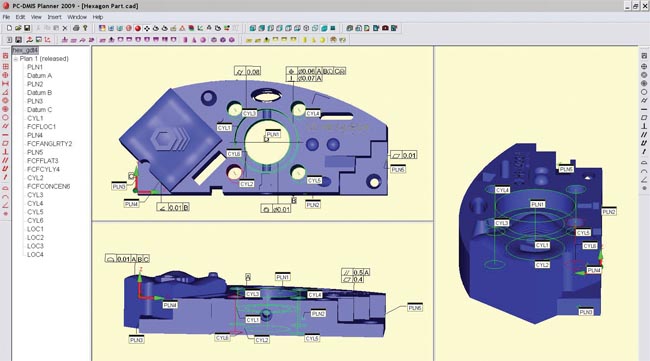
Task: Click the CYL4 label in the right 3D view
Action: click(502, 190)
